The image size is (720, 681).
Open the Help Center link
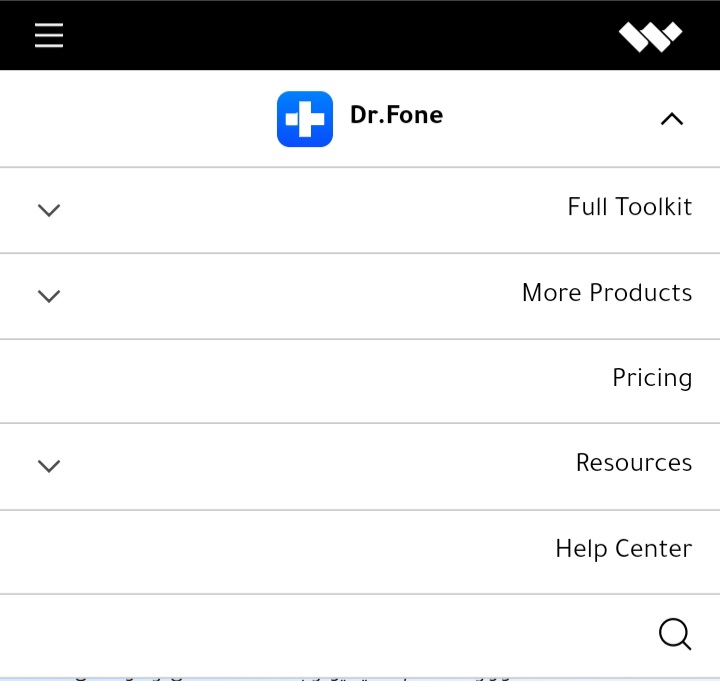click(x=623, y=549)
